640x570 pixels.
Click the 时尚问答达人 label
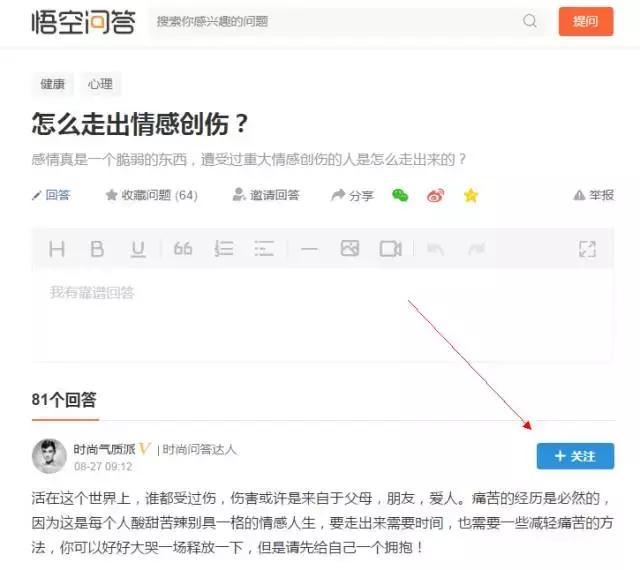(200, 450)
